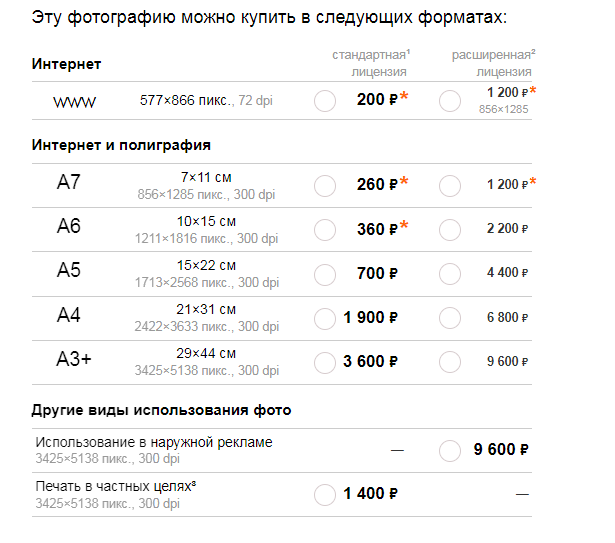Choose A4 extended license for 6 800 ₽
The width and height of the screenshot is (615, 543).
click(x=450, y=318)
